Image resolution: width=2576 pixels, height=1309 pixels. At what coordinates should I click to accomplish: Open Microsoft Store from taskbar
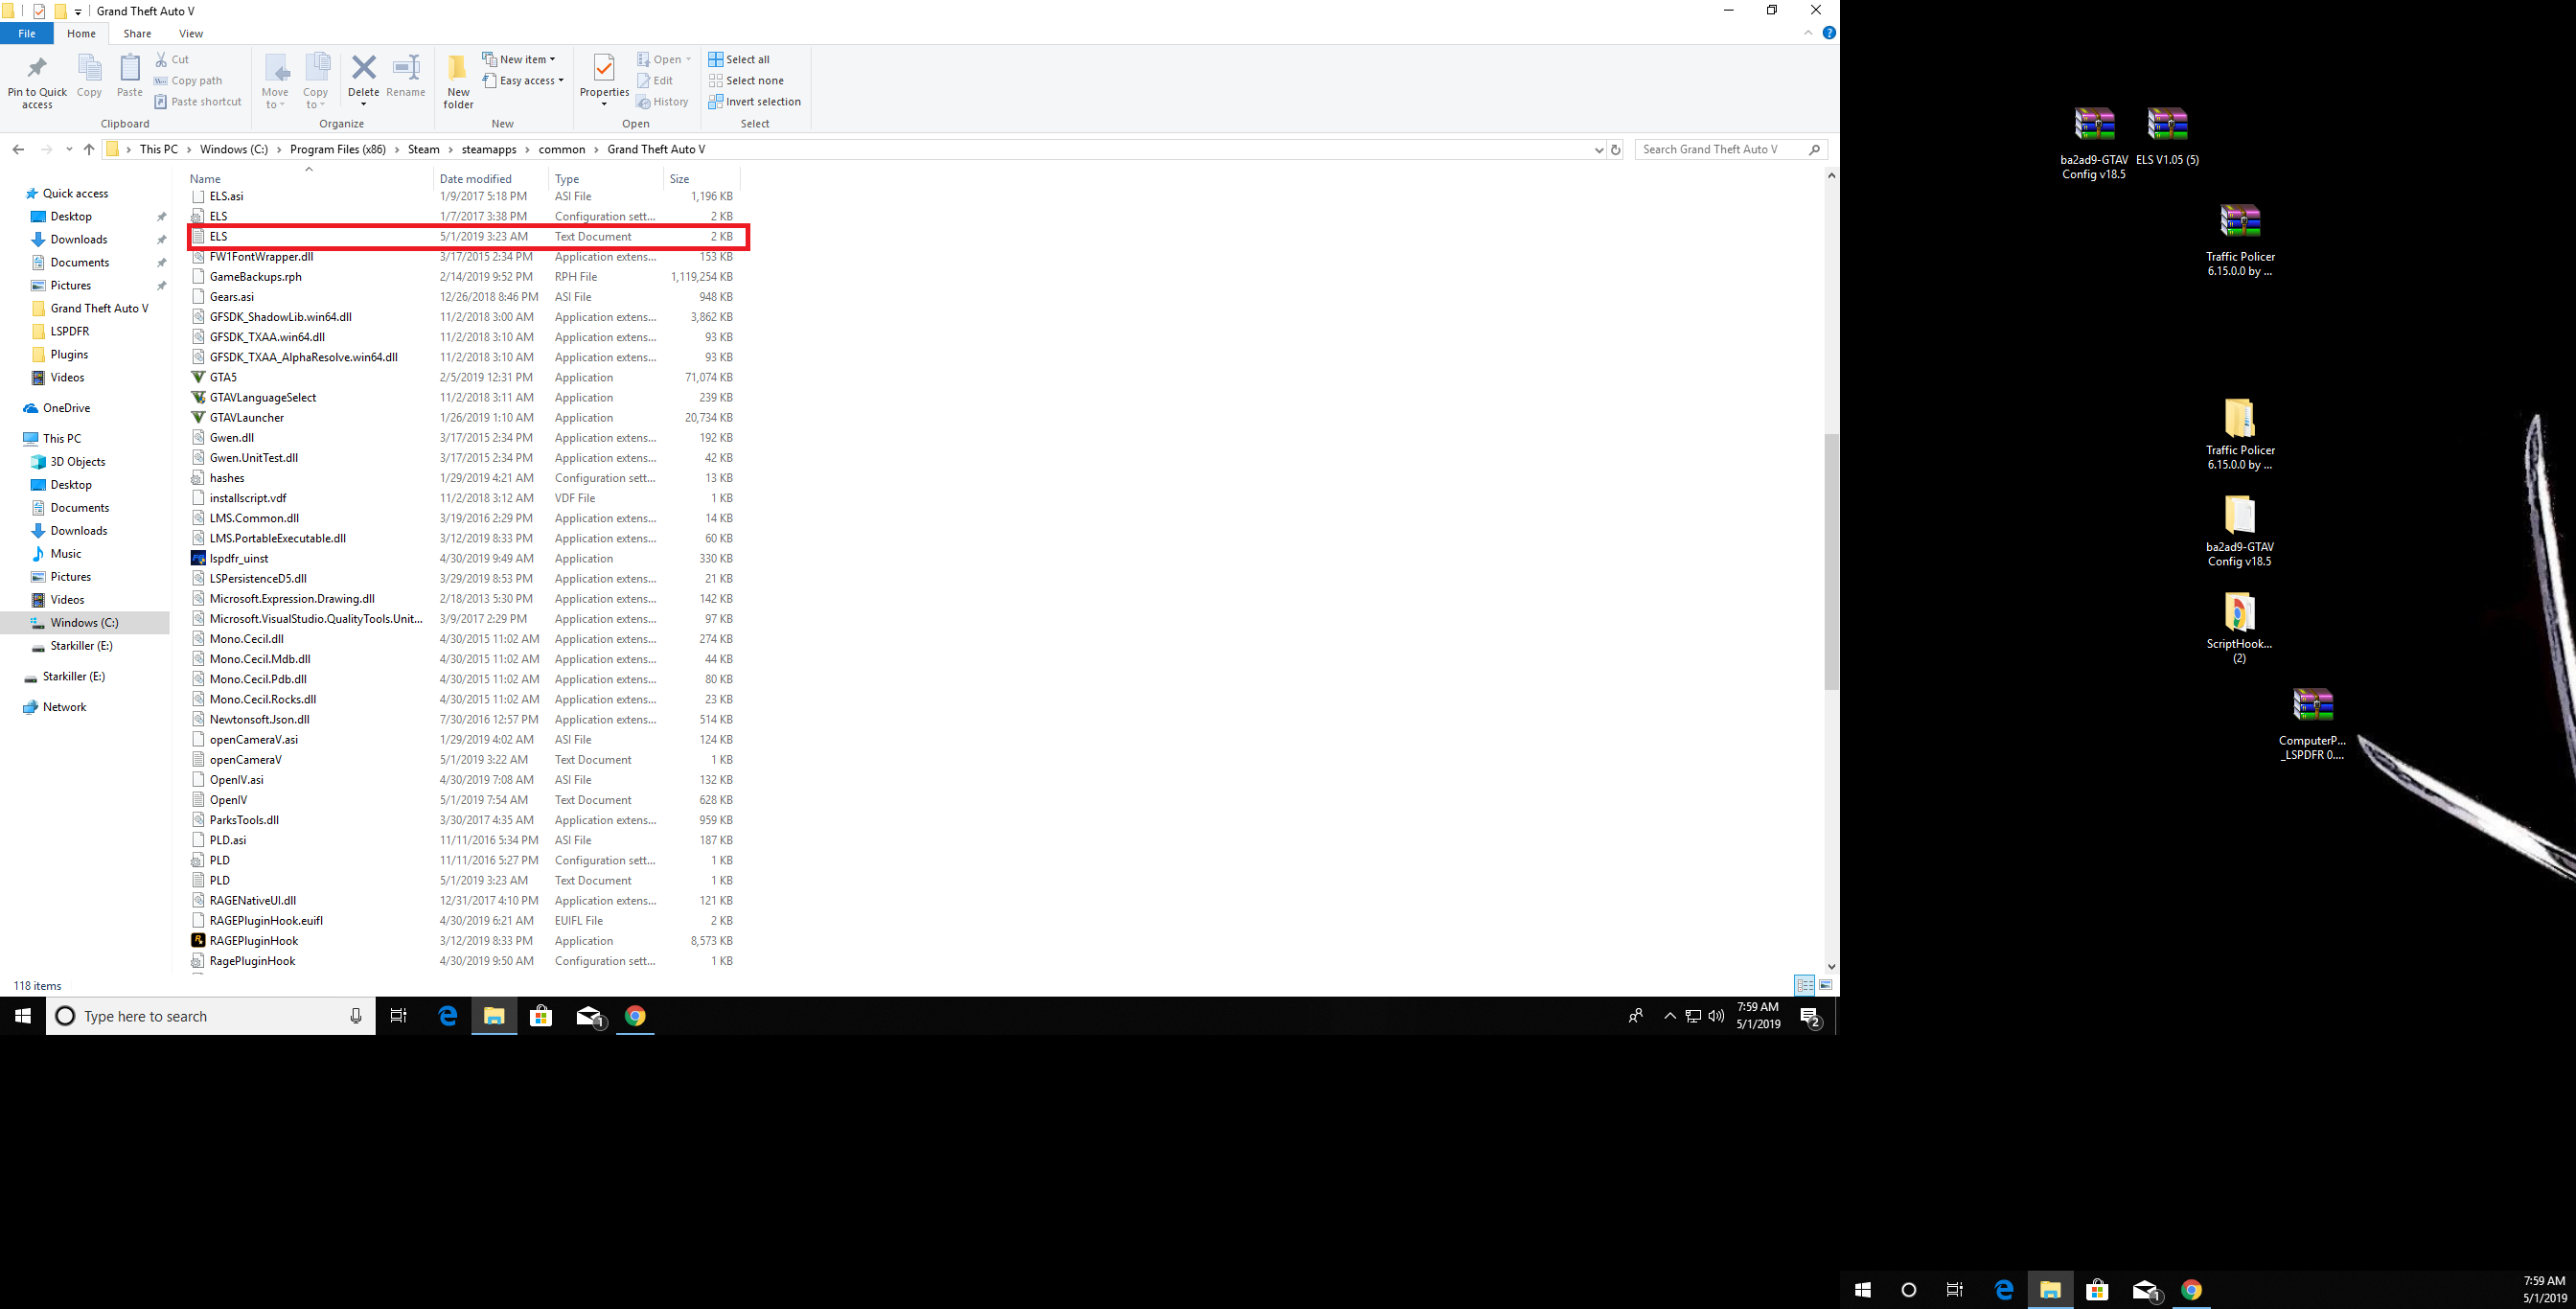(x=541, y=1016)
